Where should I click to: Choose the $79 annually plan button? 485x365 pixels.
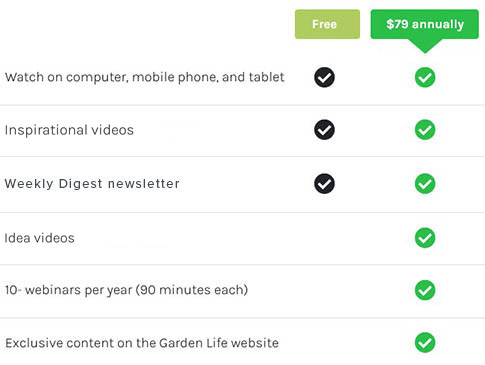(x=425, y=24)
